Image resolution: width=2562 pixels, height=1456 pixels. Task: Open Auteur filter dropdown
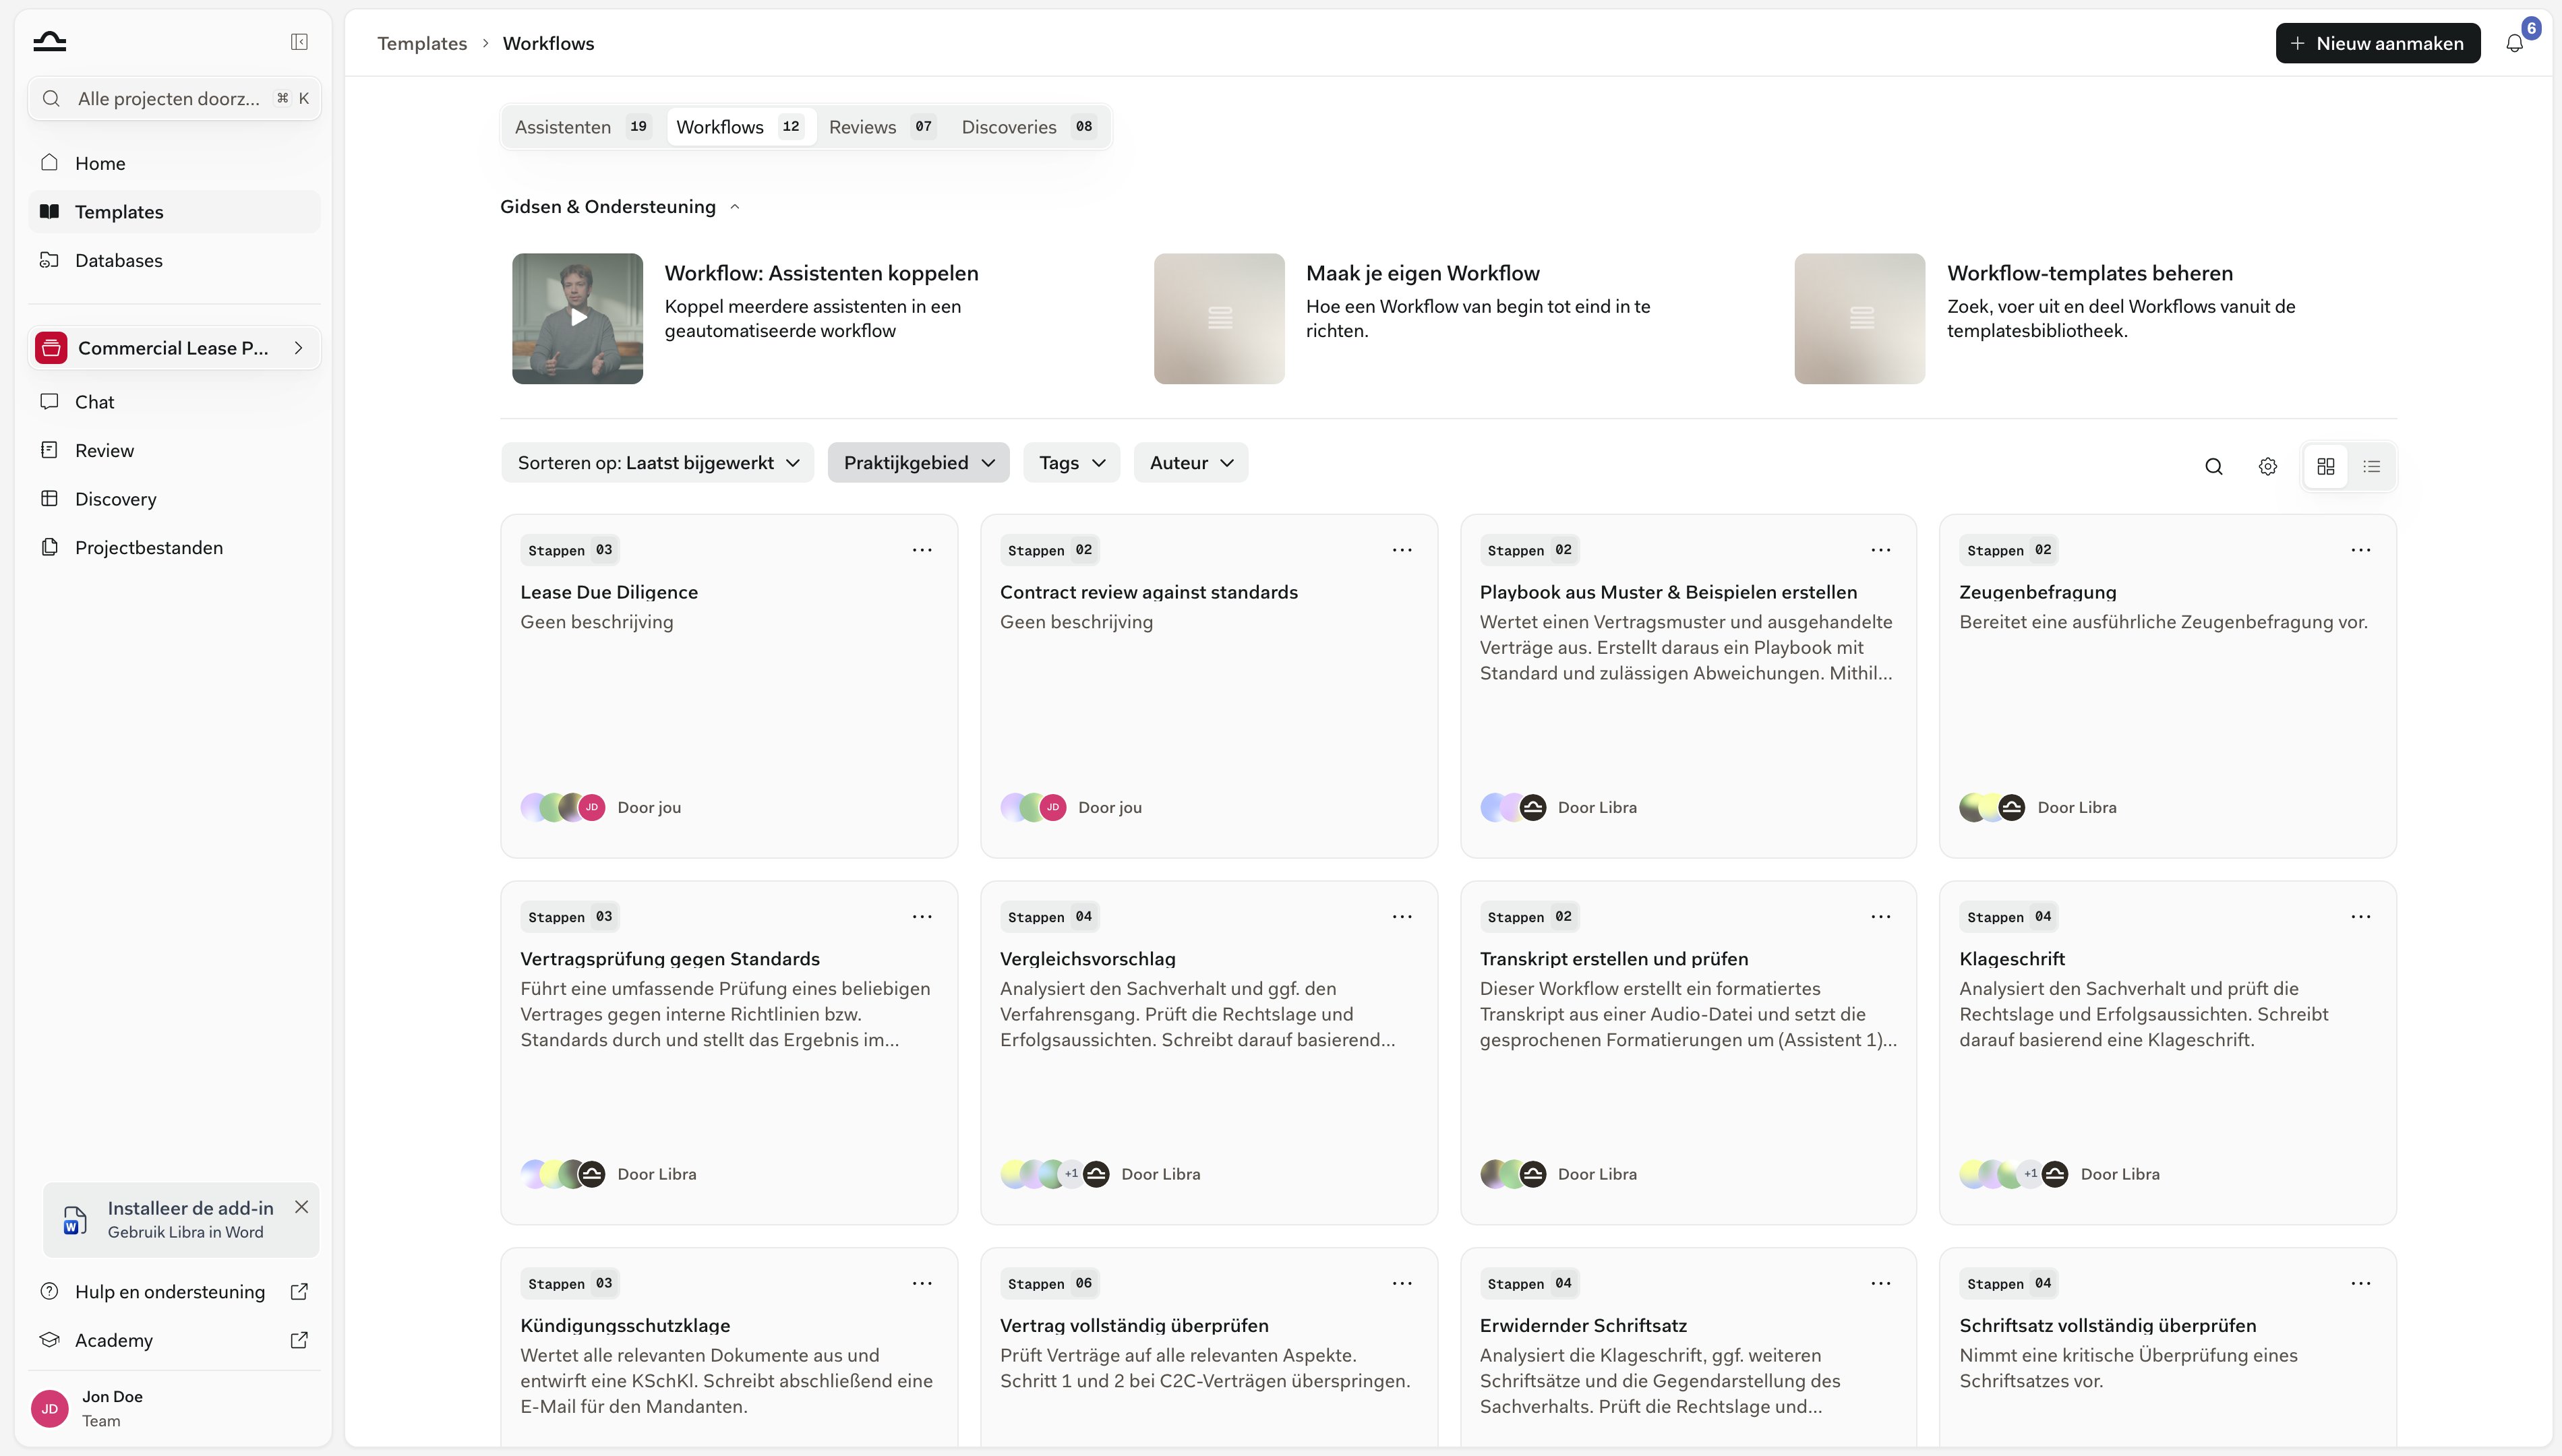(1190, 463)
